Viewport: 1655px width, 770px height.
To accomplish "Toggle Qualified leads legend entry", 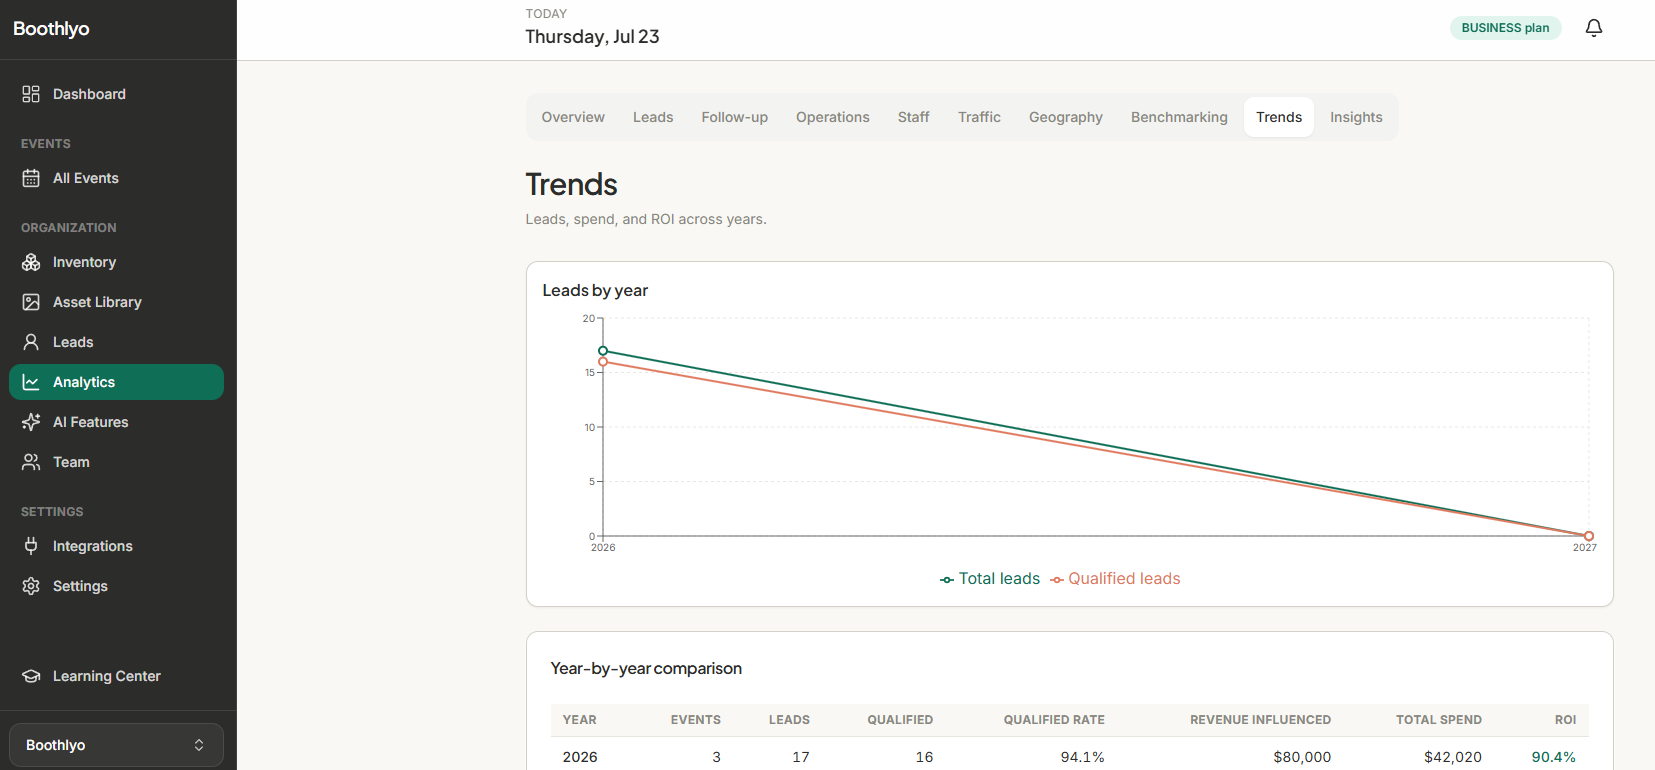I will coord(1115,579).
